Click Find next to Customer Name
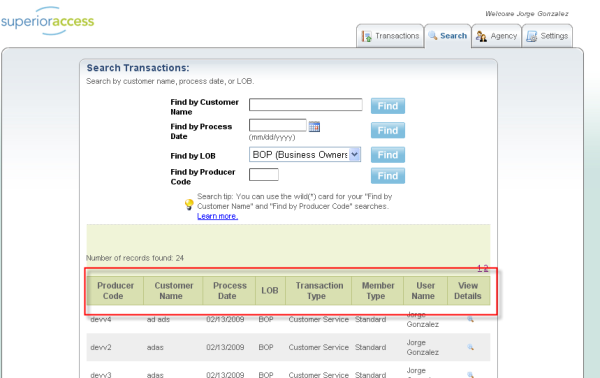This screenshot has width=600, height=378. (x=388, y=106)
